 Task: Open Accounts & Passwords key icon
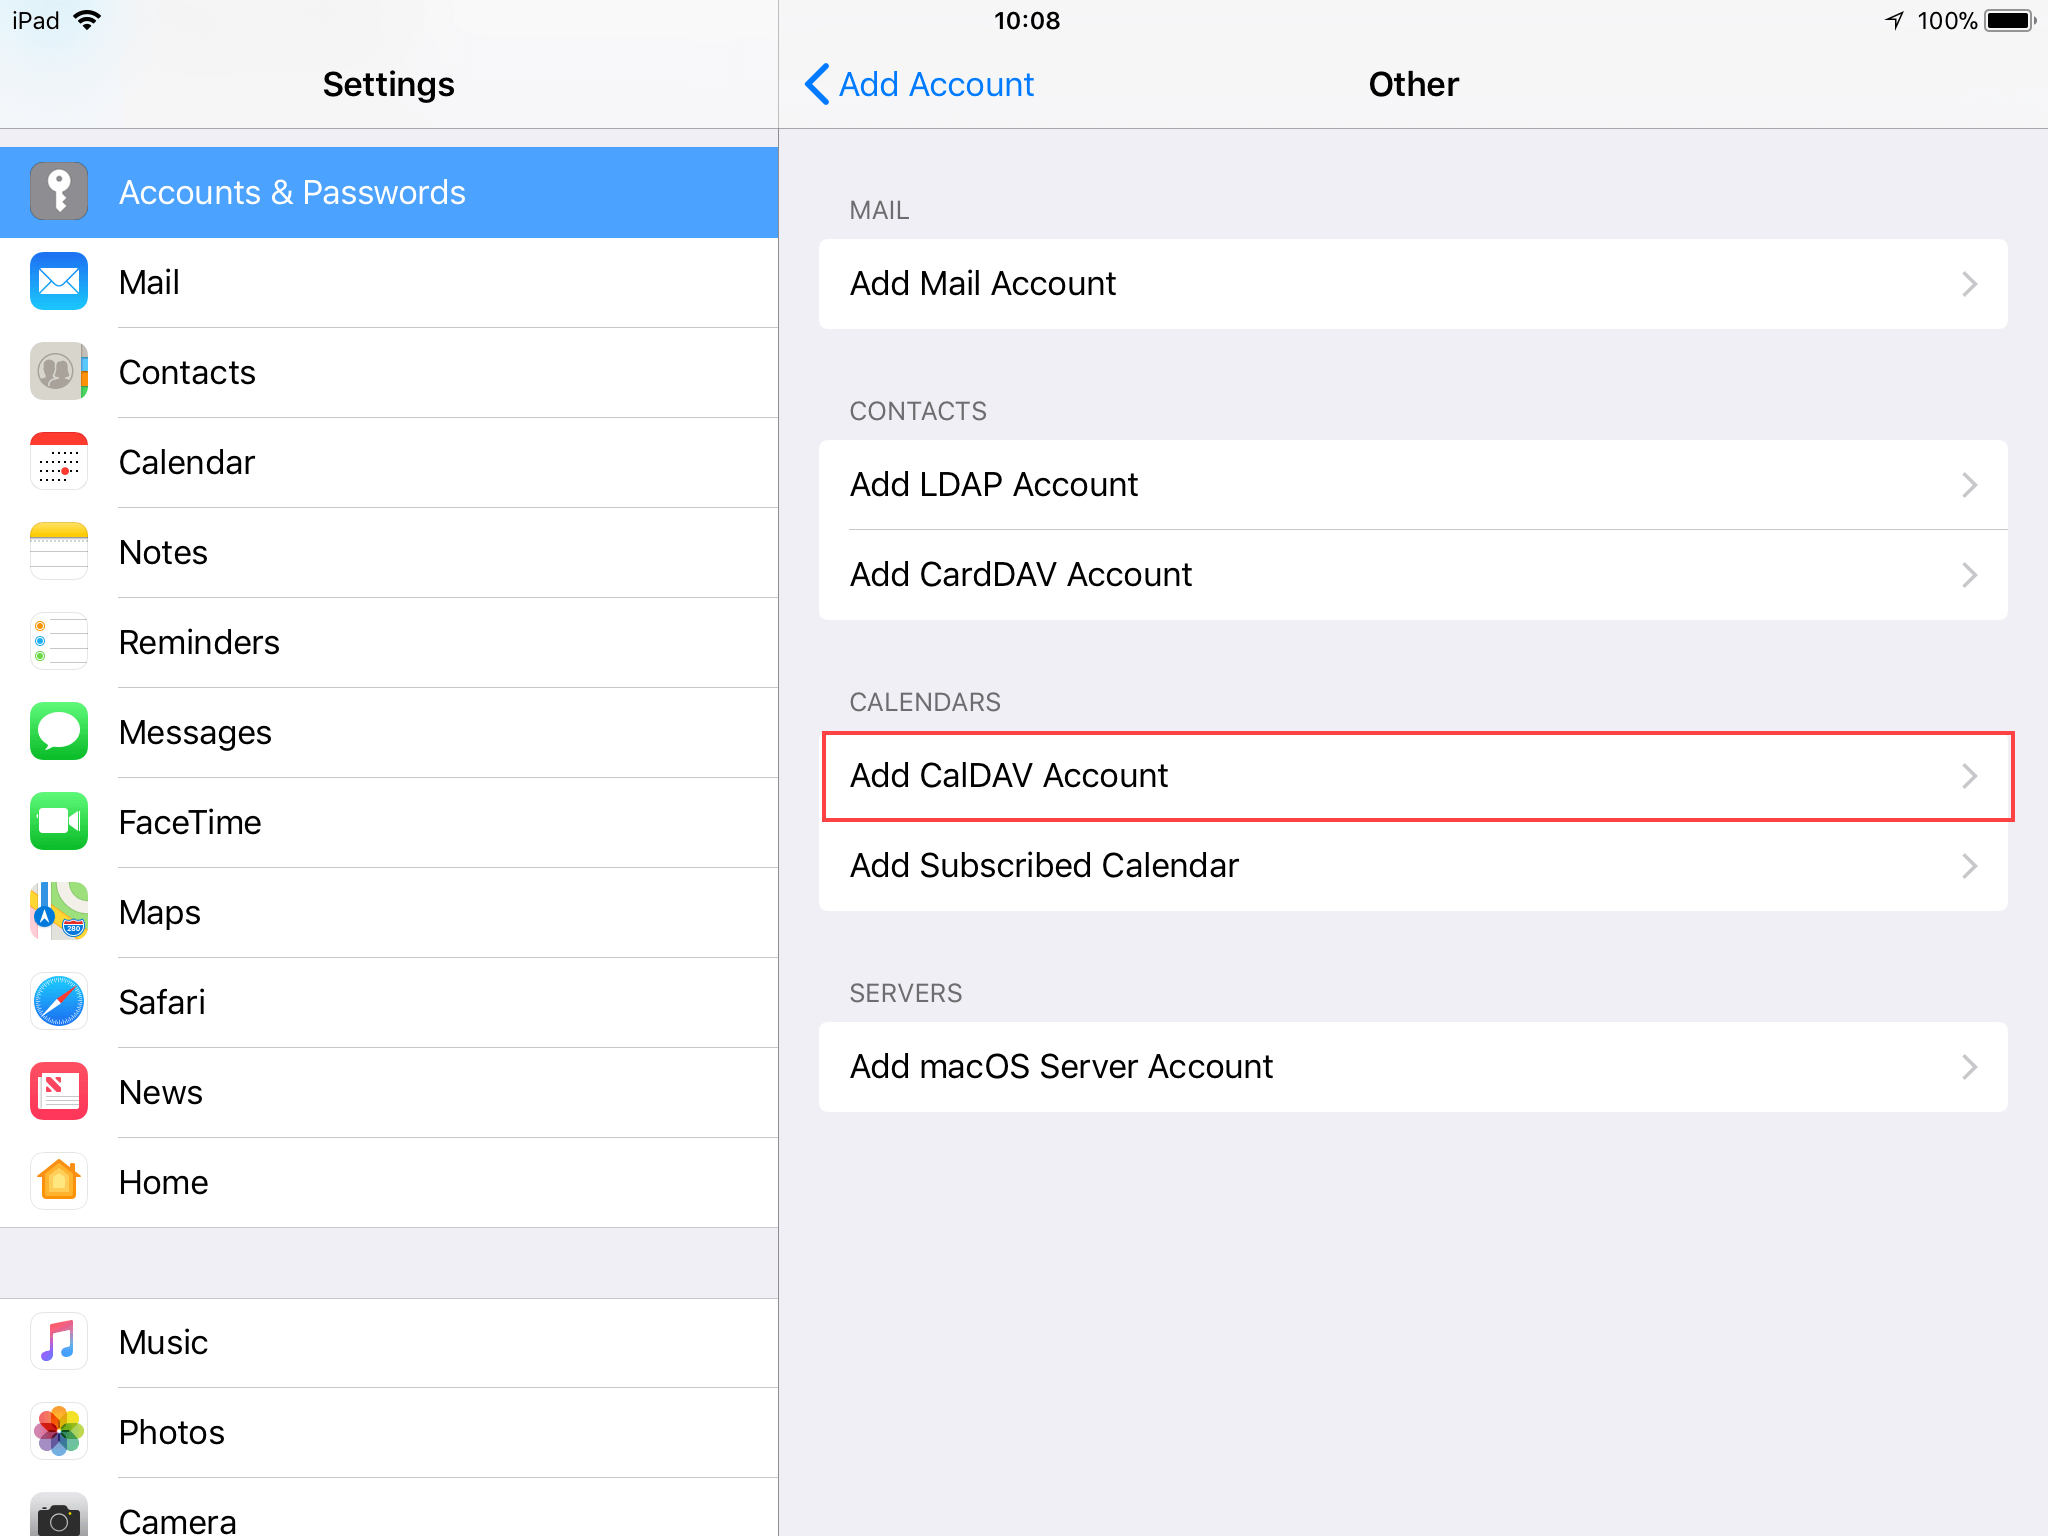click(59, 192)
